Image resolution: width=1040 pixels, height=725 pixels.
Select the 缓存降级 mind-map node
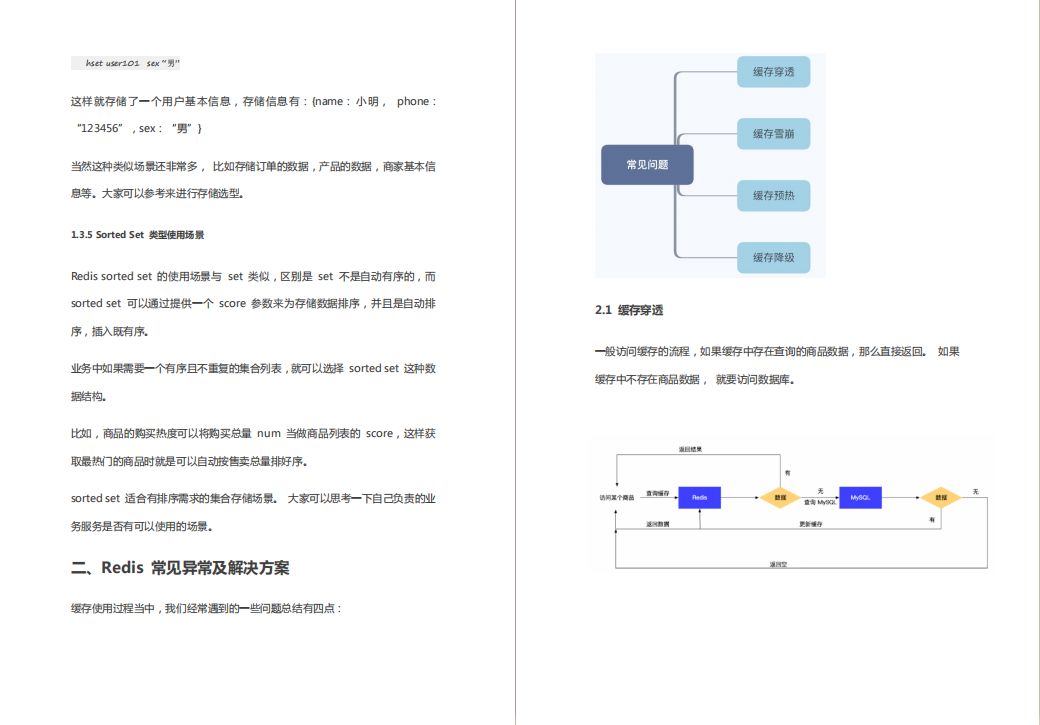[x=773, y=257]
